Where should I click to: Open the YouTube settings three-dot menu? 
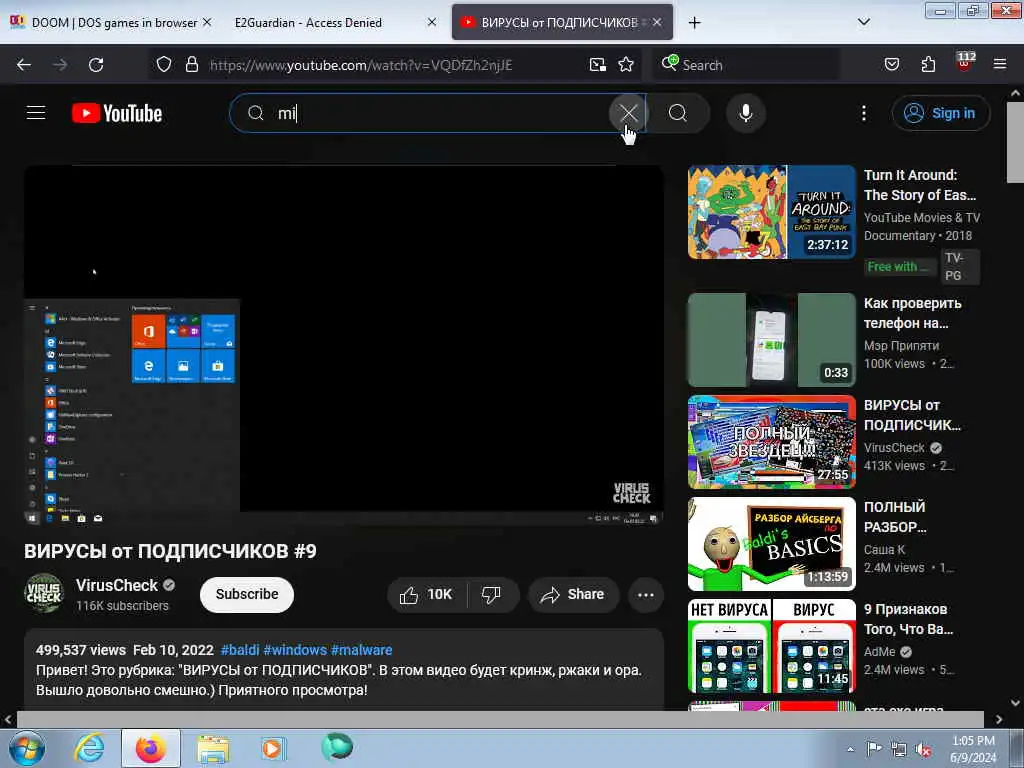coord(863,113)
